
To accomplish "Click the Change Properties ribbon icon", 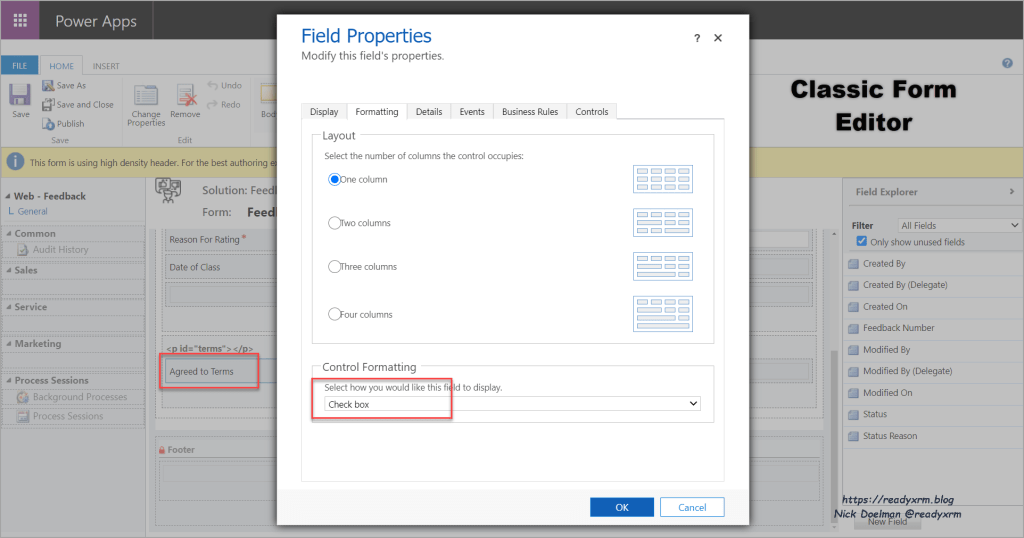I will pos(146,96).
